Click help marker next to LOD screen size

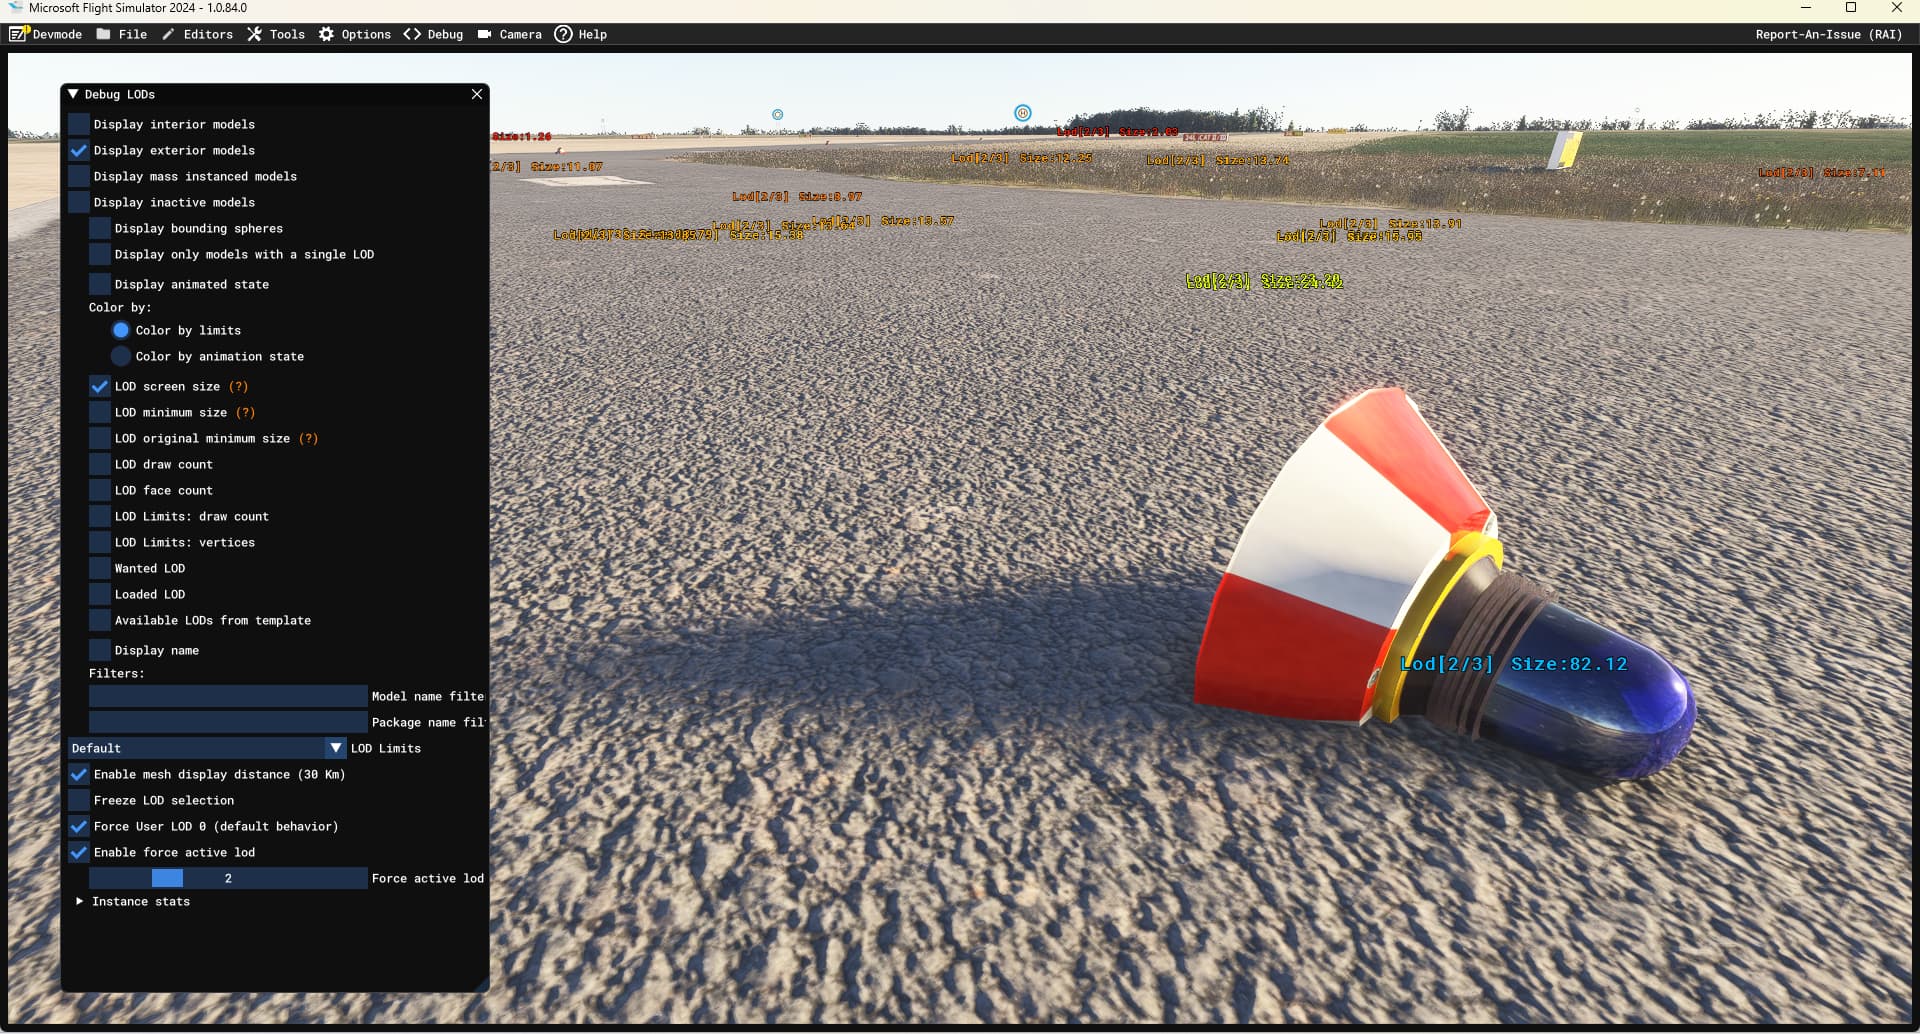(x=238, y=386)
